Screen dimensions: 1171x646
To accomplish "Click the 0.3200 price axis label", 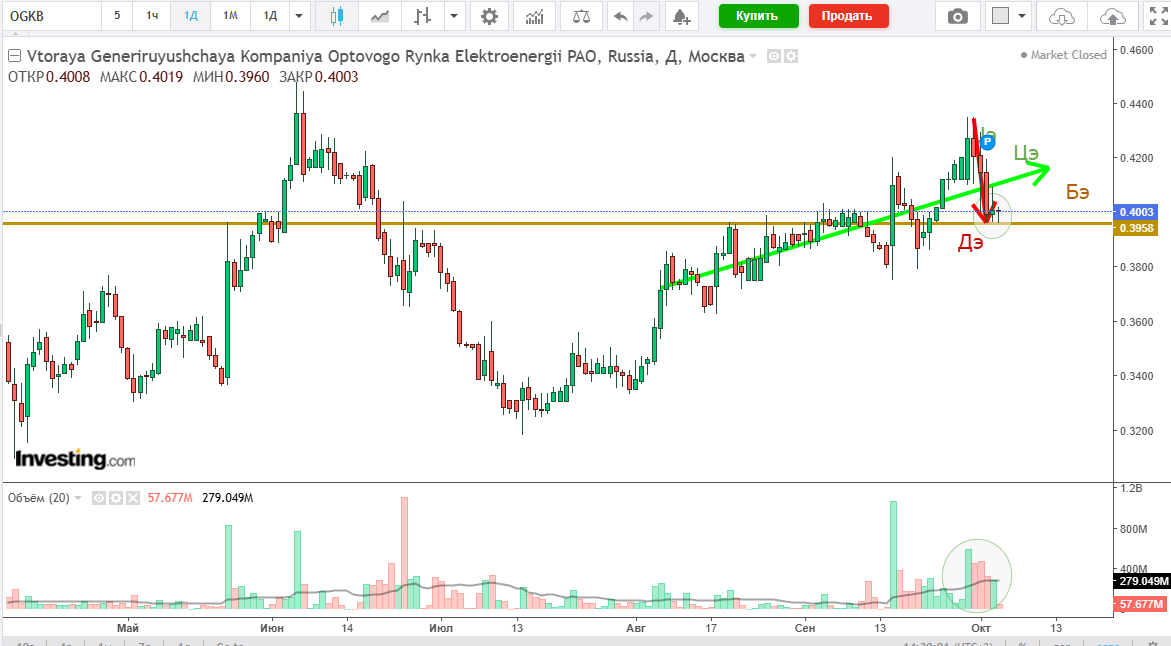I will 1137,431.
